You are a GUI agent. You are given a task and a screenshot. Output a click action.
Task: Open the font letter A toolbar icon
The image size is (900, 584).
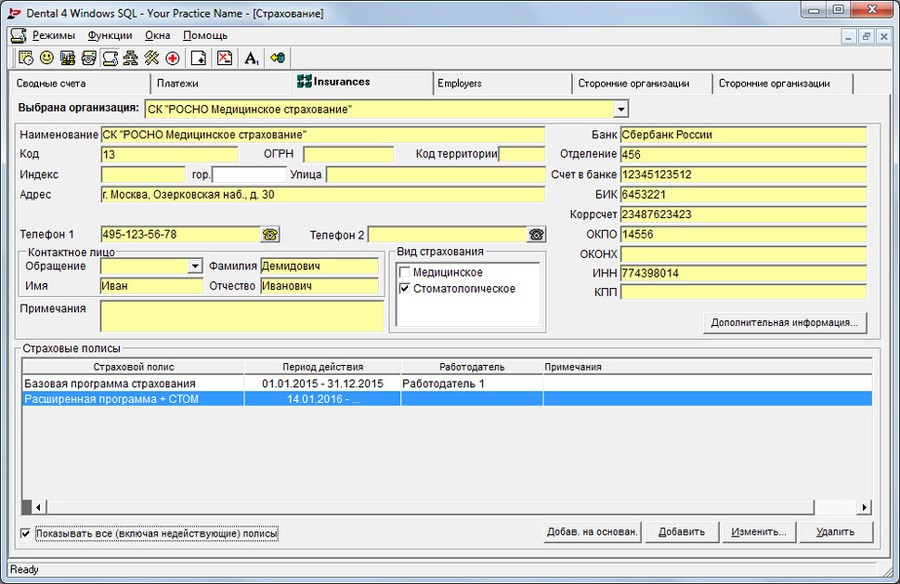(x=251, y=58)
